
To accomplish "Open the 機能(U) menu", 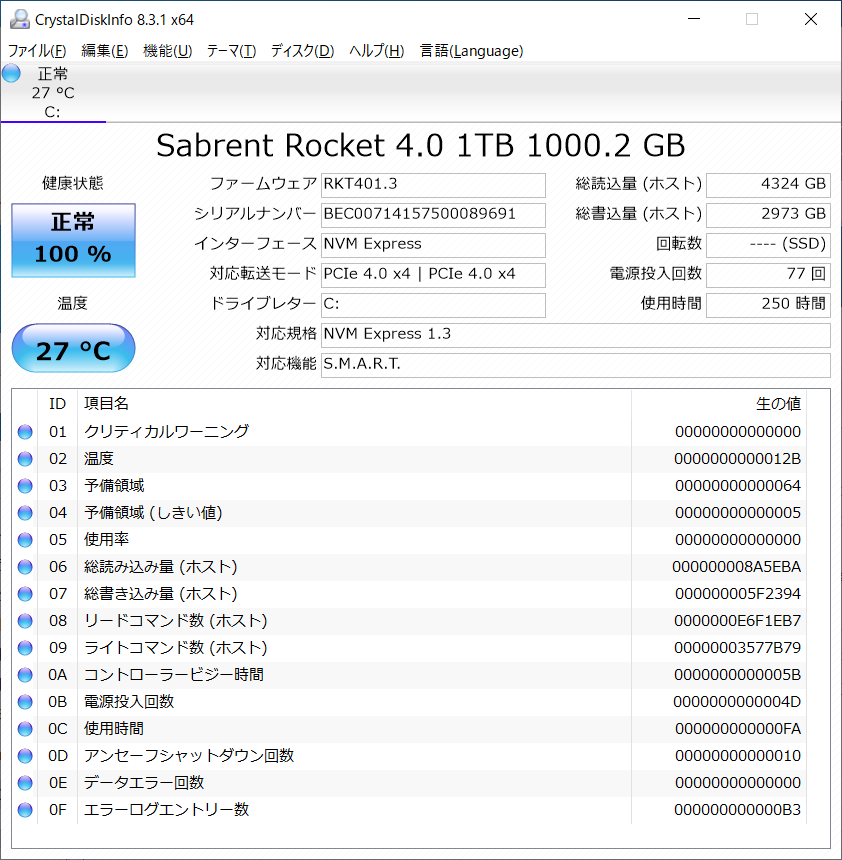I will (x=167, y=51).
